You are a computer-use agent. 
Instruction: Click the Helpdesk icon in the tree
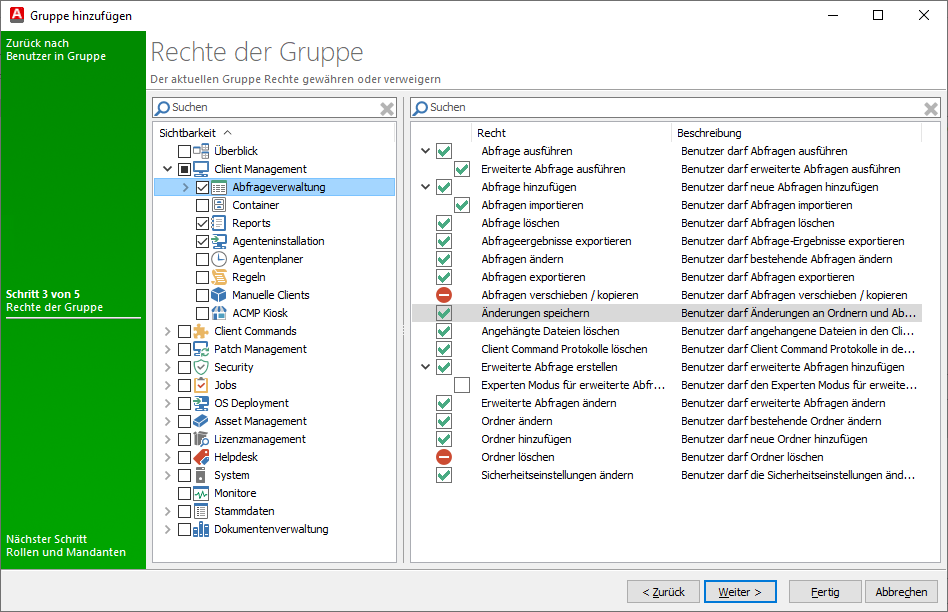[200, 457]
